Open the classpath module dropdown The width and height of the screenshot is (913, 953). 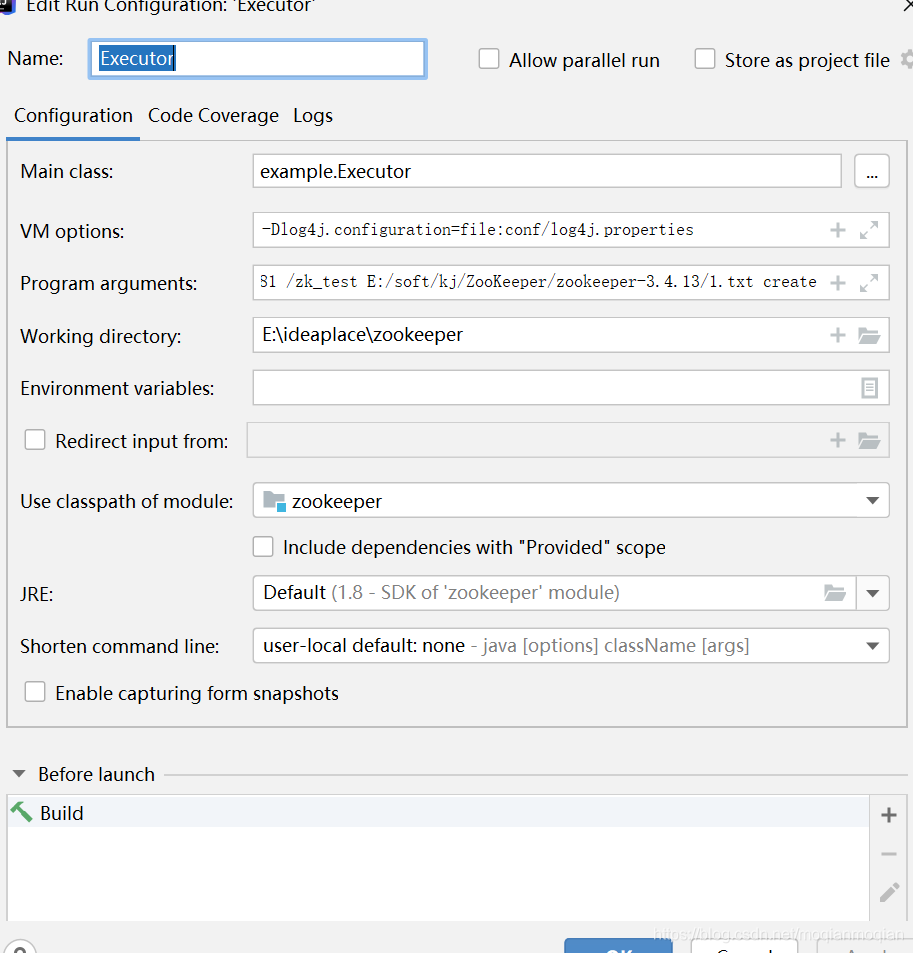coord(873,501)
